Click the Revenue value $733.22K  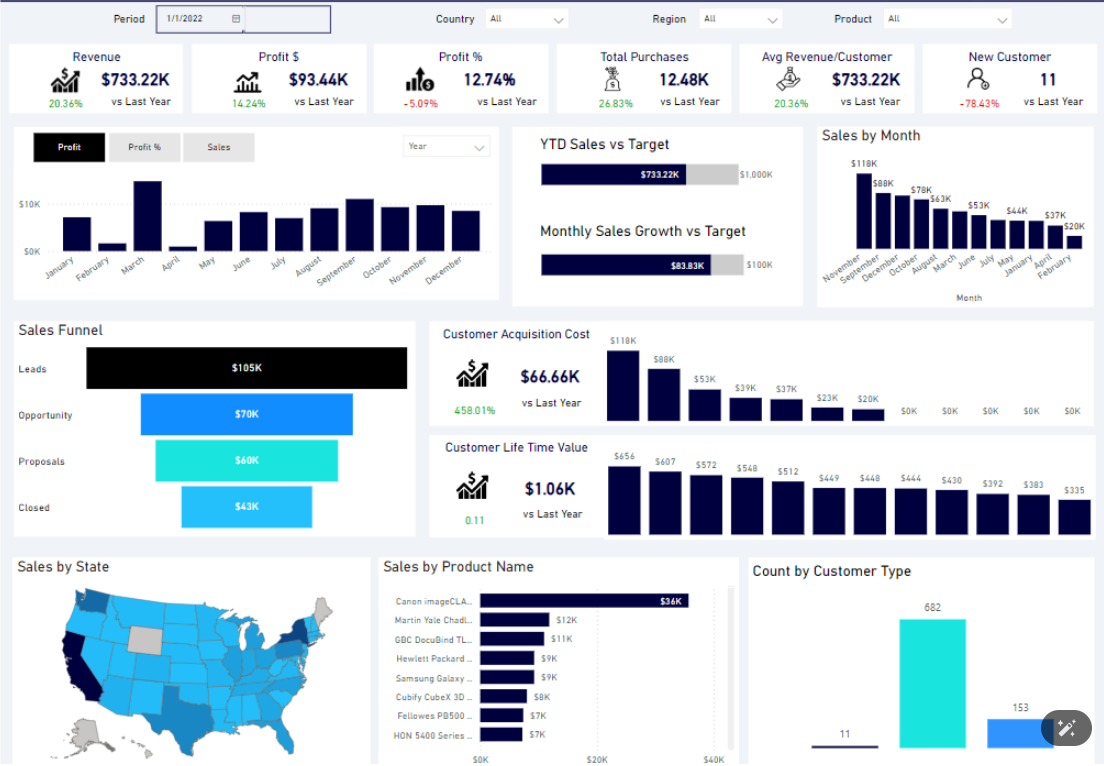(x=135, y=80)
